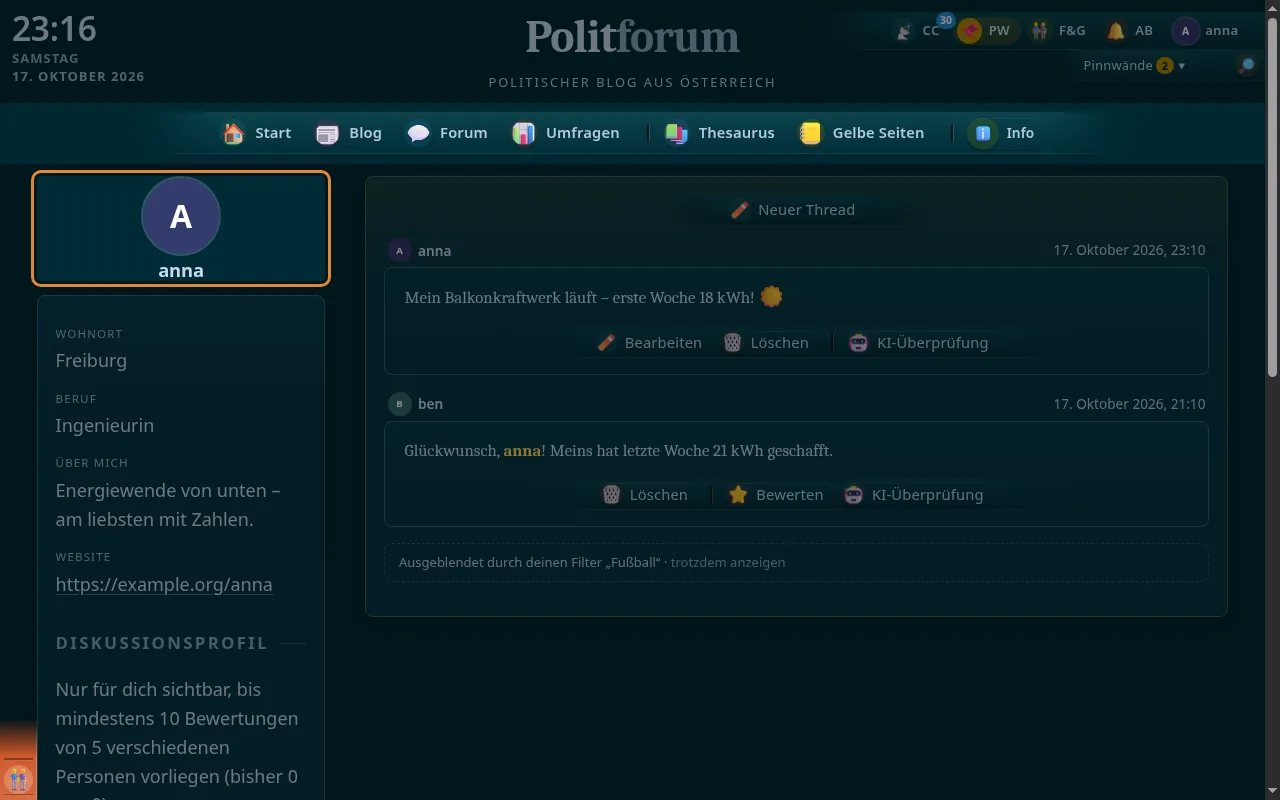The image size is (1280, 800).
Task: Click the post timestamp '17. Oktober 2026, 23:10'
Action: point(1129,251)
